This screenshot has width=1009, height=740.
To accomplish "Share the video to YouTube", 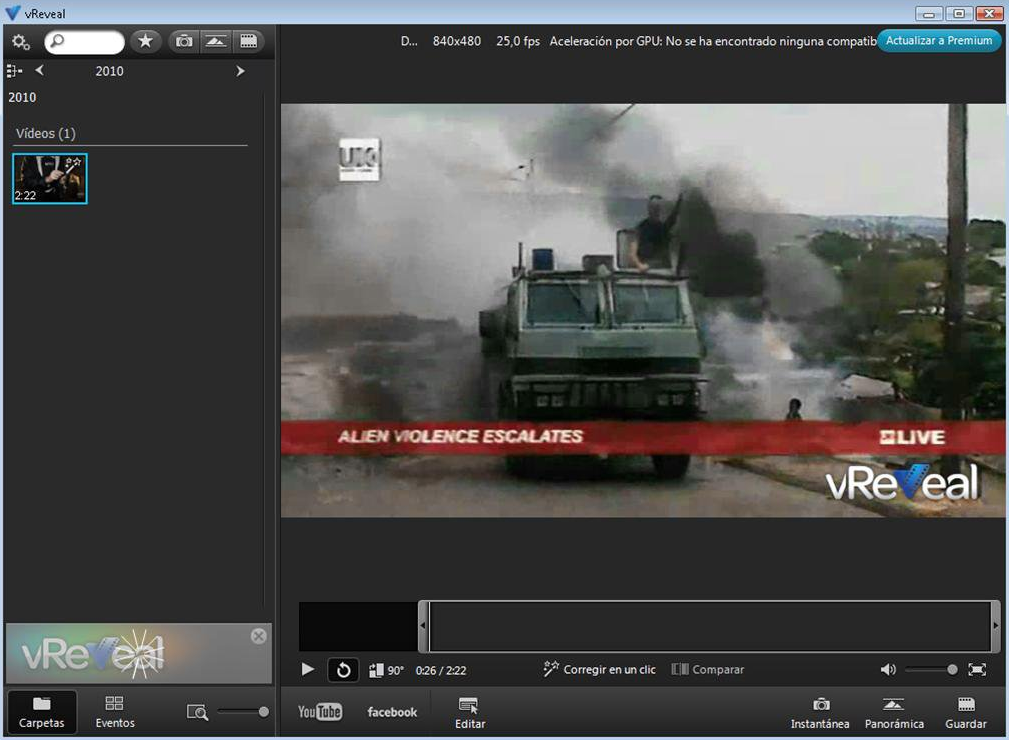I will click(x=320, y=712).
